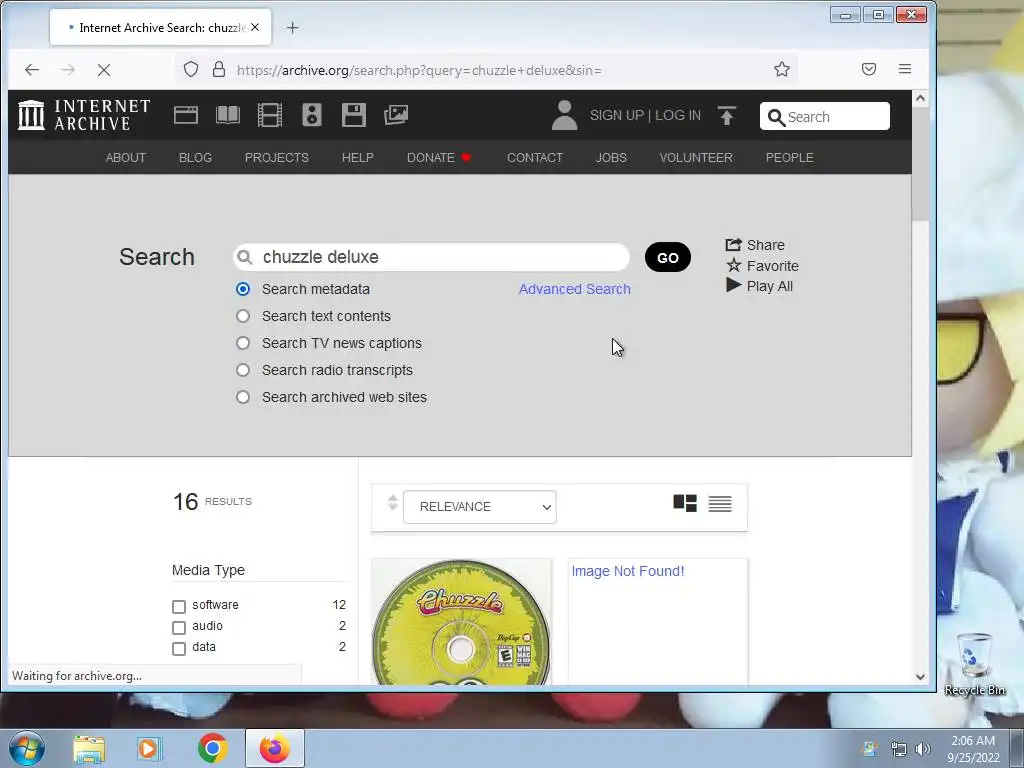Open volume control in system tray
The image size is (1024, 768).
pos(923,749)
